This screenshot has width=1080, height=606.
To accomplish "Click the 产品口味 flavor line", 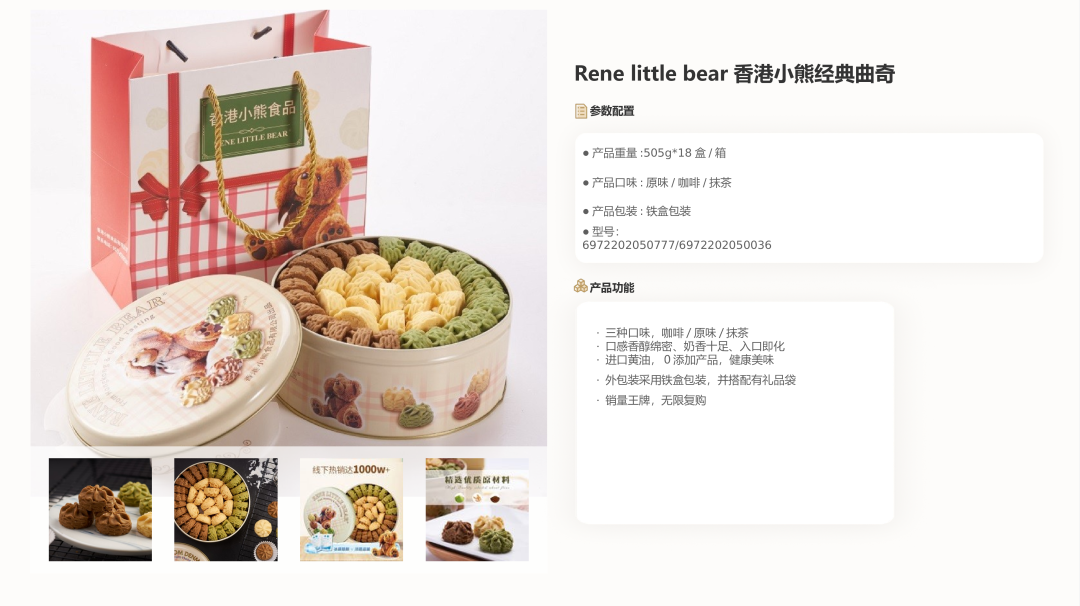I will tap(657, 182).
